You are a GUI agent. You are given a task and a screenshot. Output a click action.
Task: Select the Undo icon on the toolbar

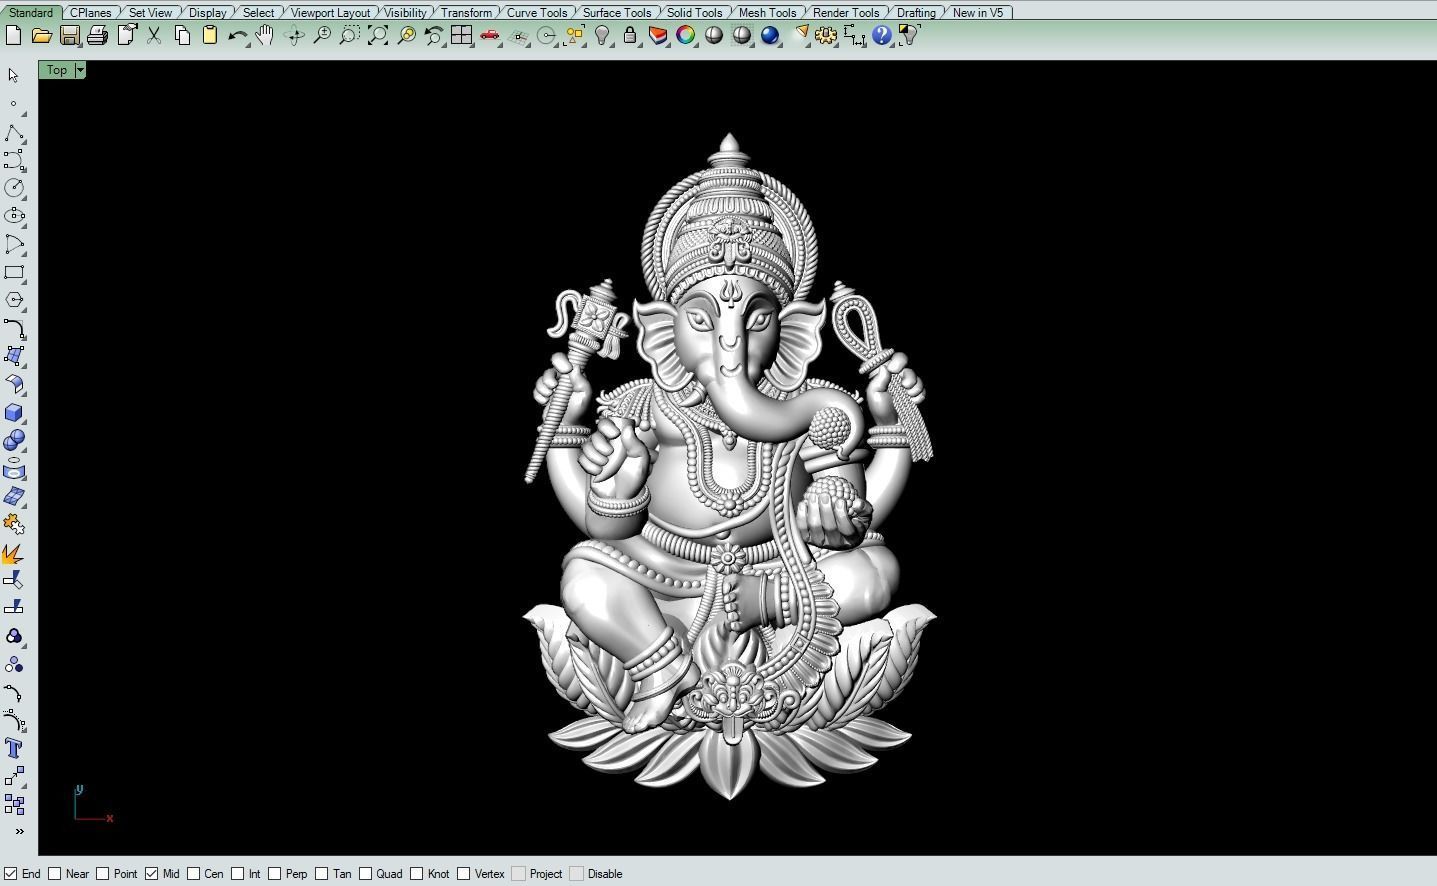237,35
